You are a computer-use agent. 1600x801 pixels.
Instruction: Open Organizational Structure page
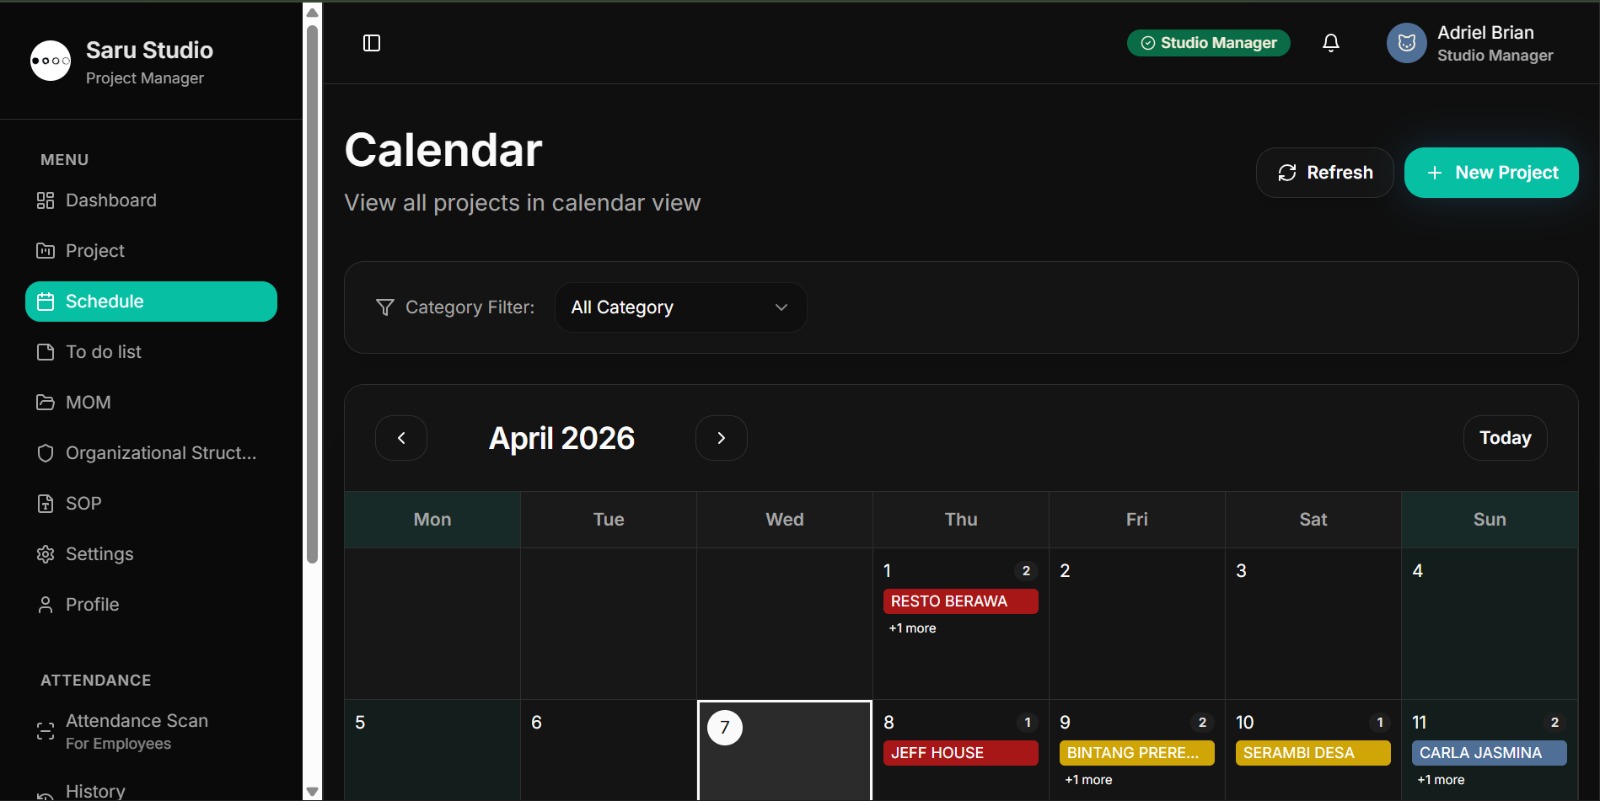151,453
